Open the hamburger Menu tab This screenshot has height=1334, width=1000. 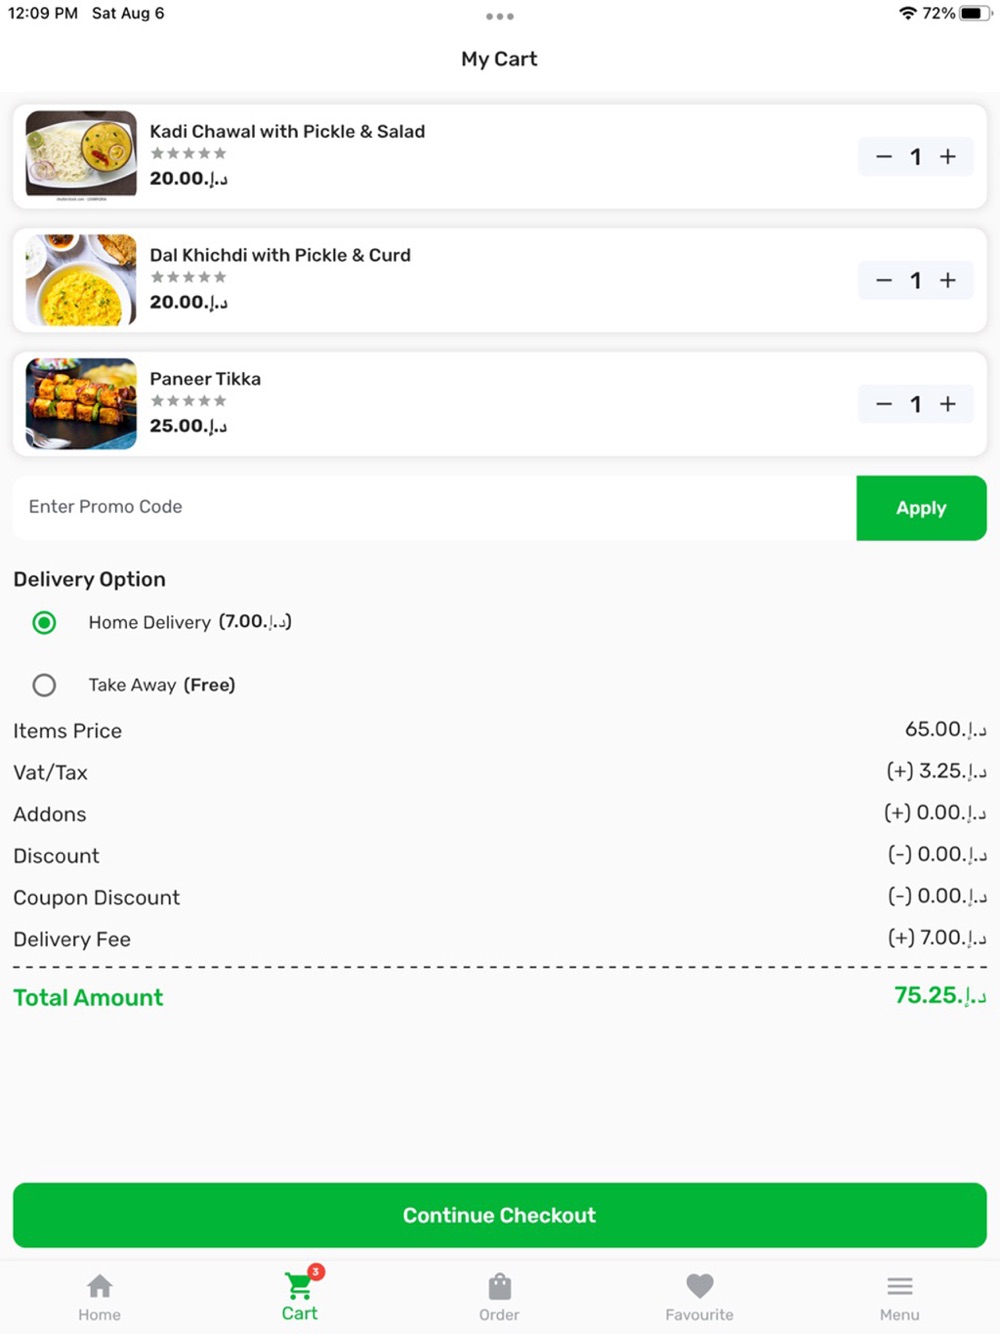900,1298
